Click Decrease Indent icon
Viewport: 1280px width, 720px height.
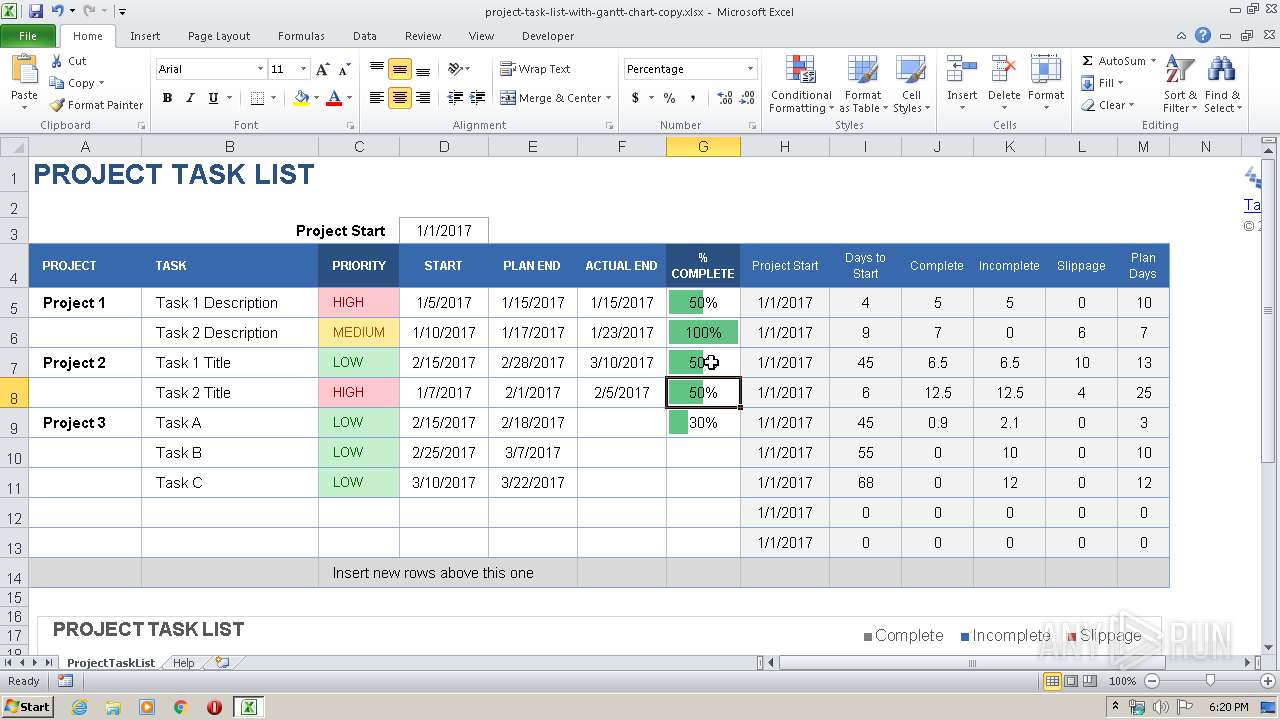455,98
